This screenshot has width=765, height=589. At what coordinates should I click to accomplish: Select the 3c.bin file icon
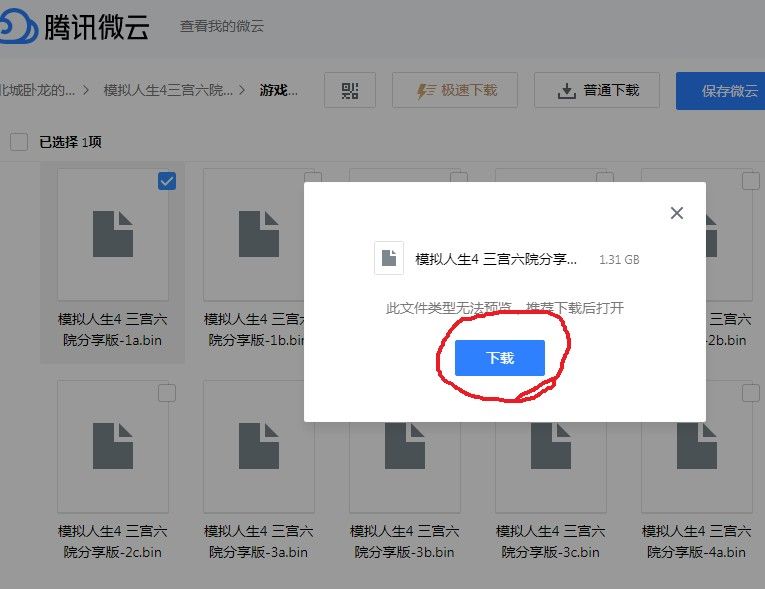pyautogui.click(x=550, y=446)
